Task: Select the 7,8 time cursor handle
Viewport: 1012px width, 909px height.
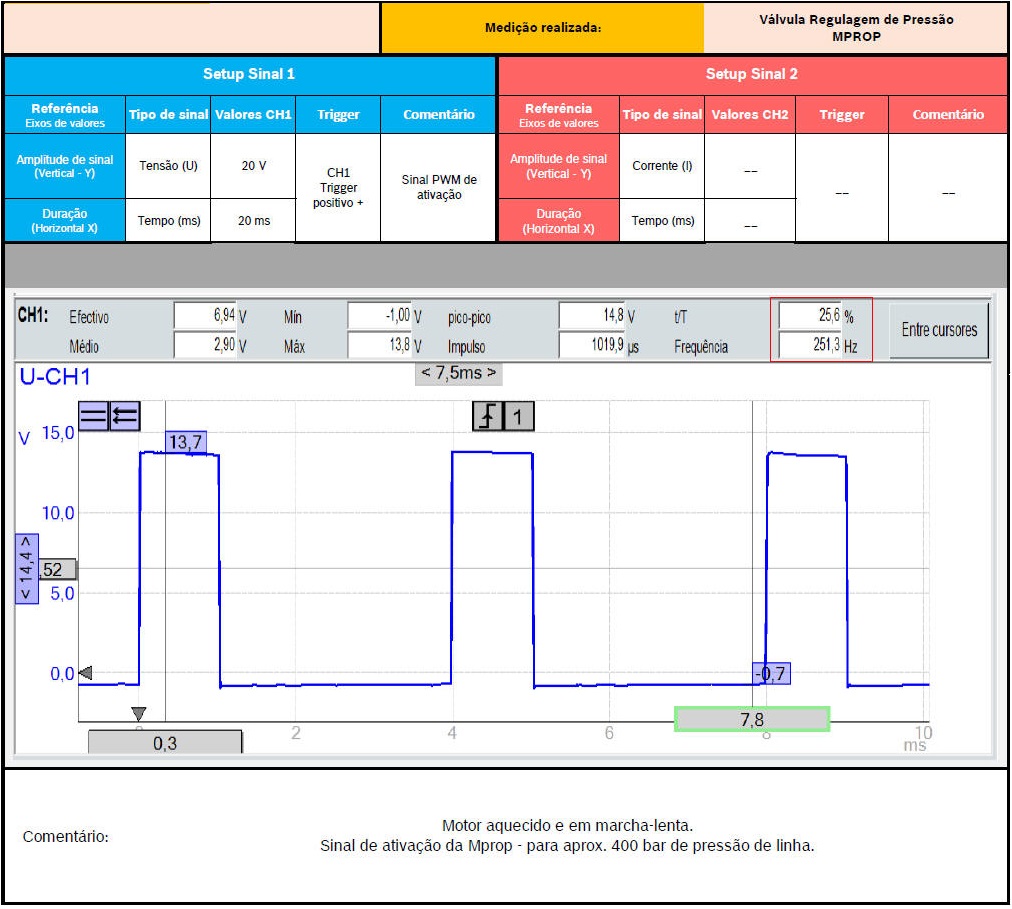Action: [752, 720]
